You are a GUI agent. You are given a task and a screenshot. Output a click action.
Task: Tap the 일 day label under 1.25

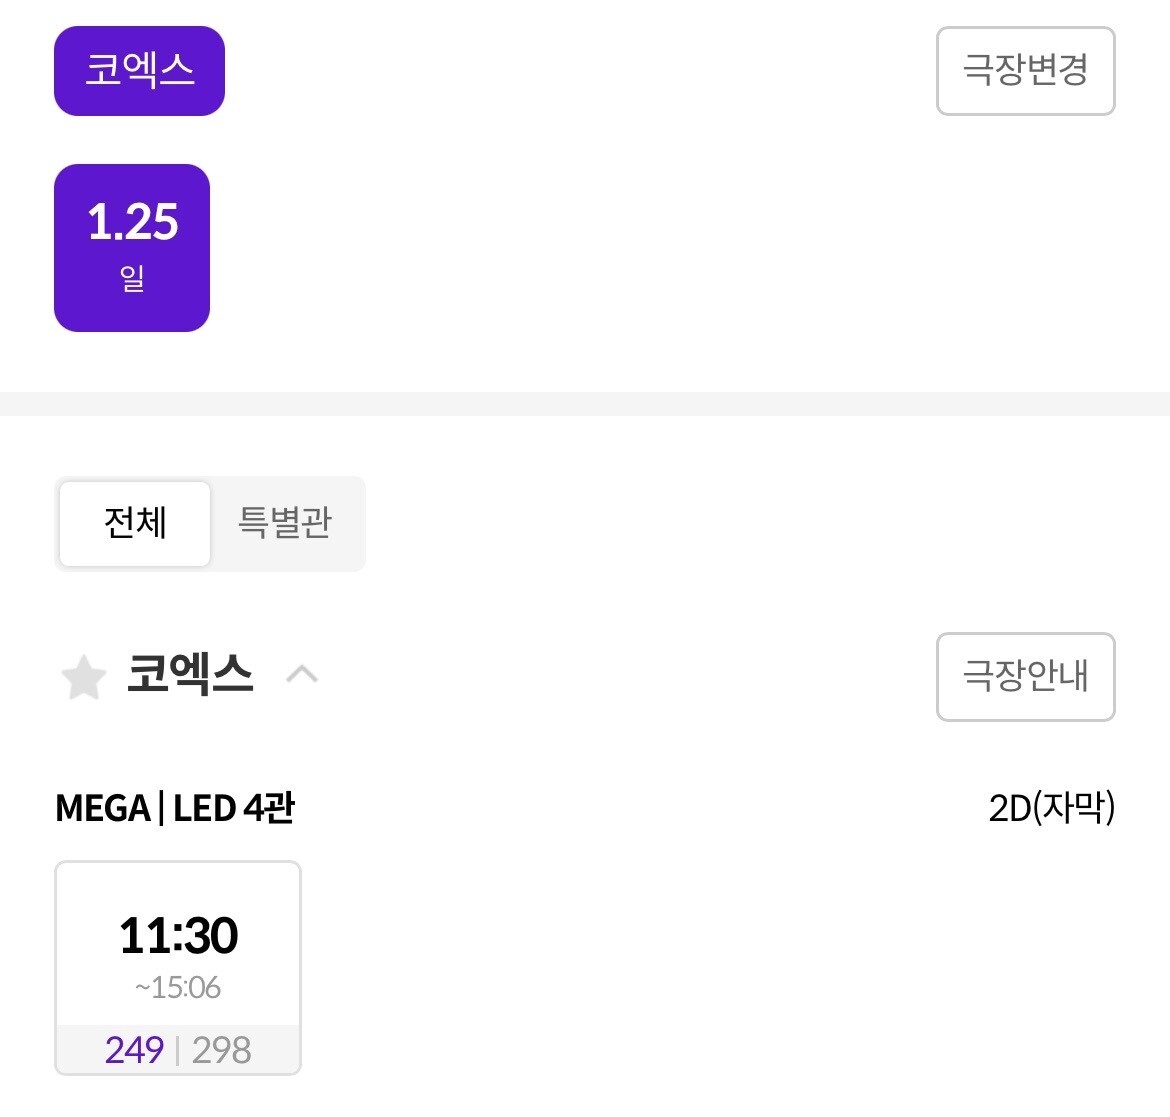[132, 278]
